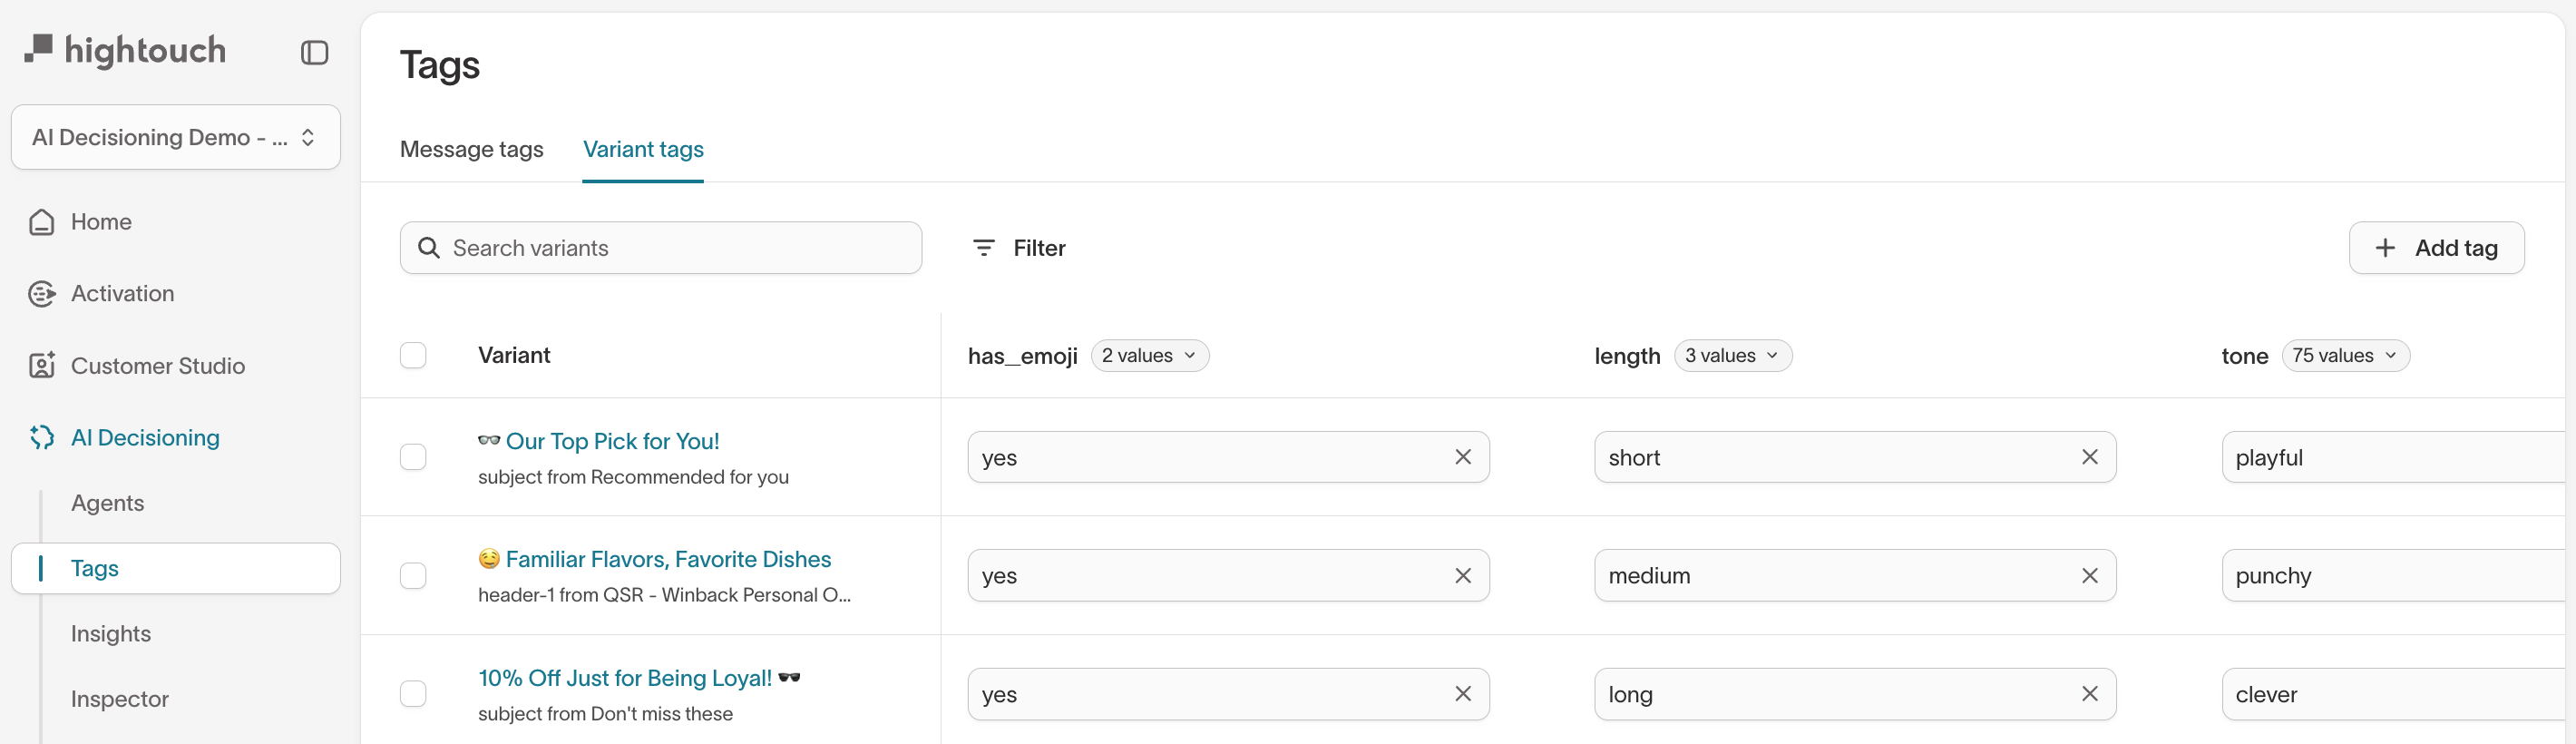This screenshot has width=2576, height=744.
Task: Check the '10% Off Just for Being Loyal!' row
Action: tap(411, 693)
